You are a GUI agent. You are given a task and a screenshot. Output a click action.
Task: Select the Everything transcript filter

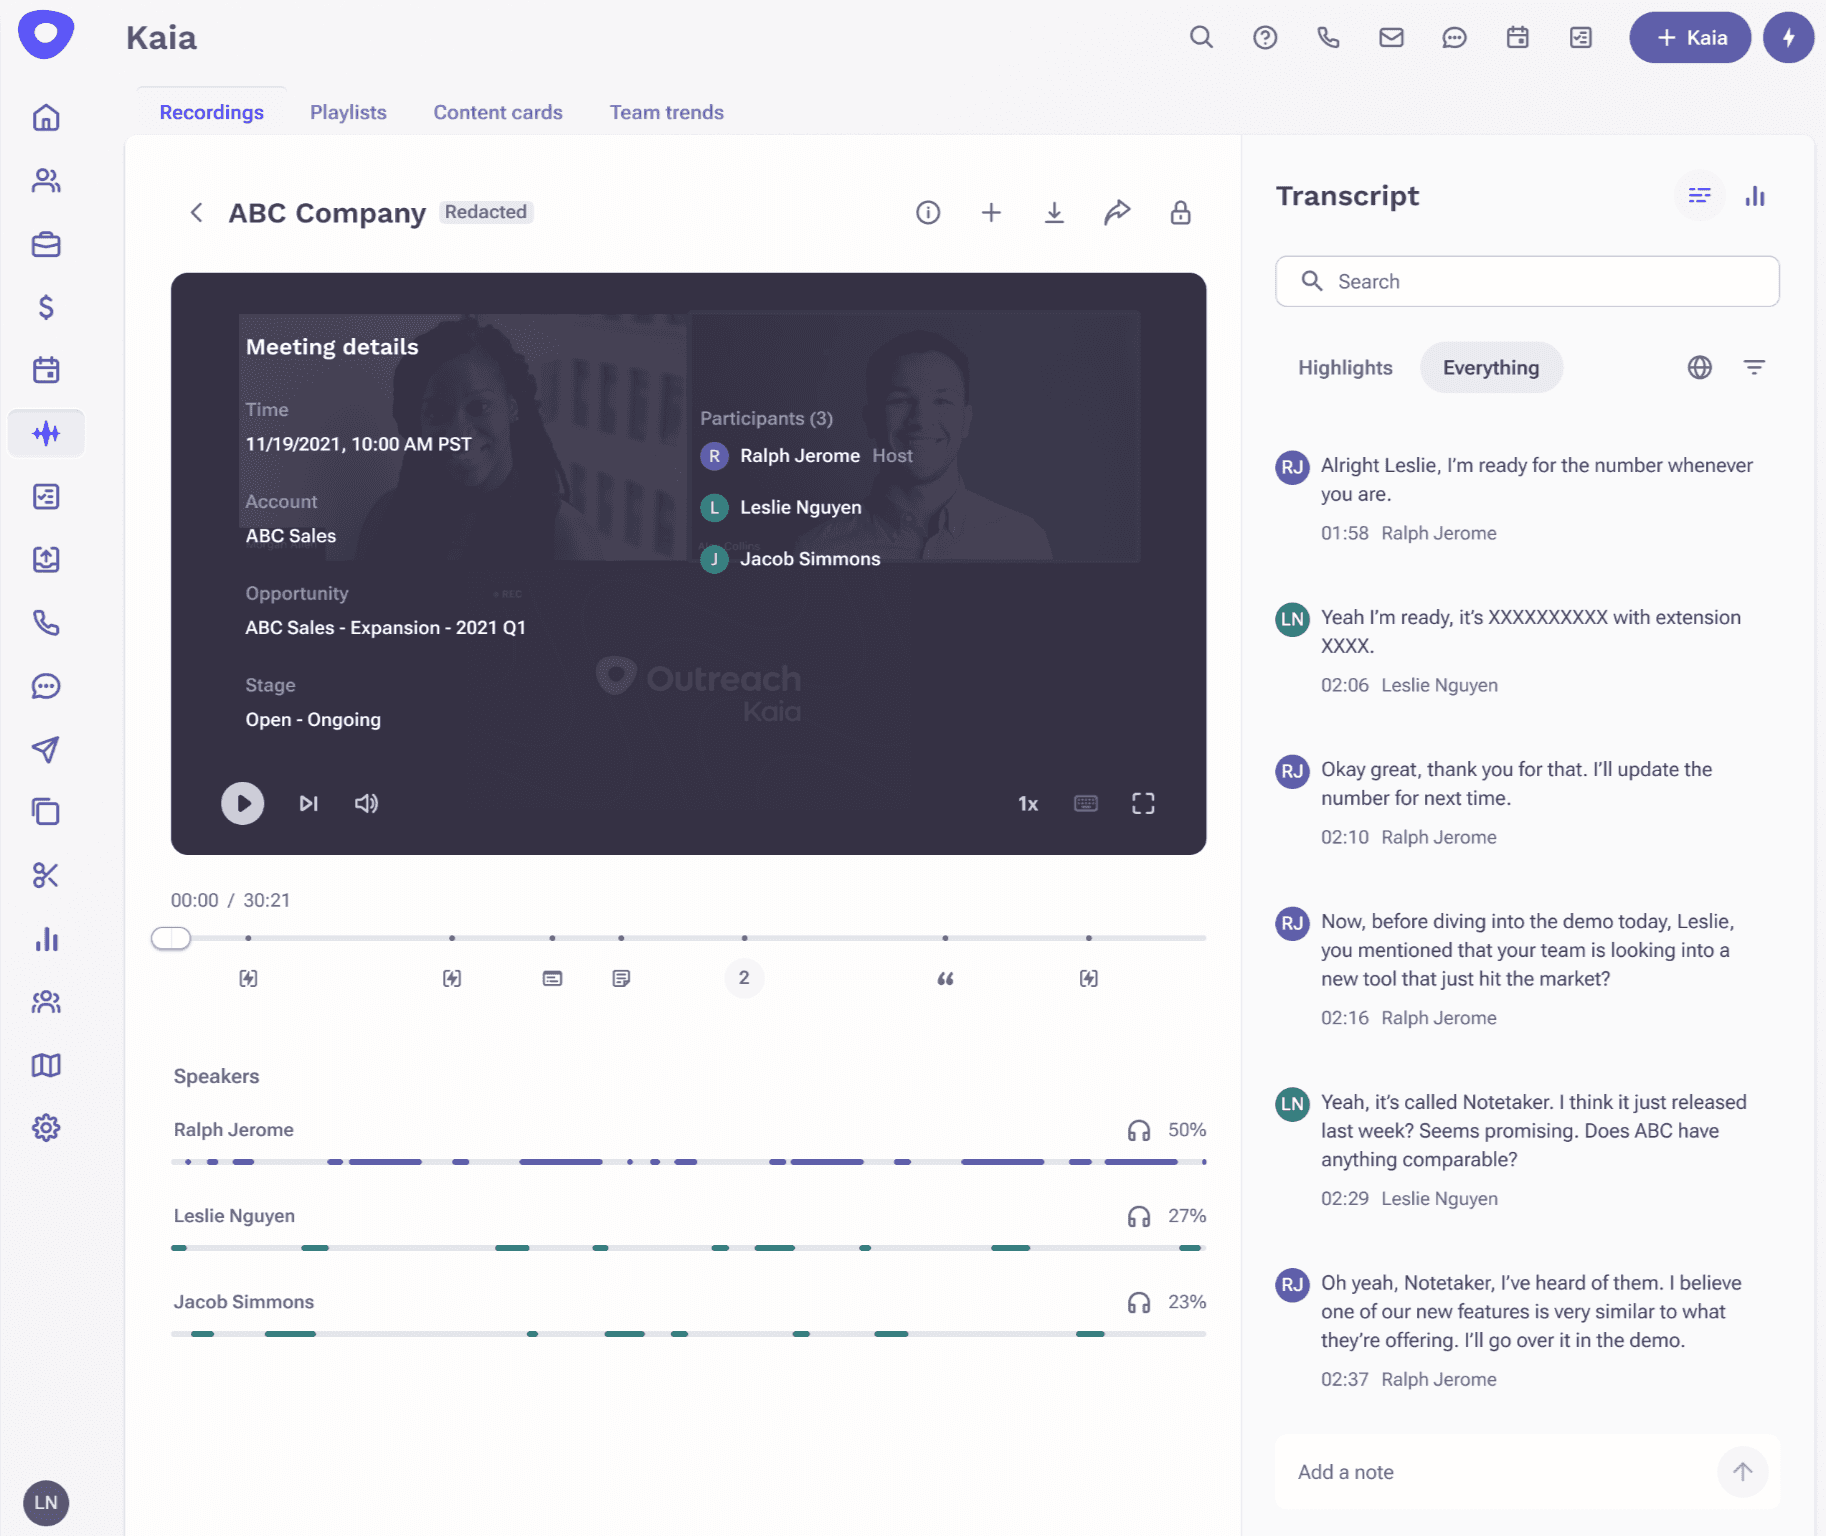[x=1490, y=368]
